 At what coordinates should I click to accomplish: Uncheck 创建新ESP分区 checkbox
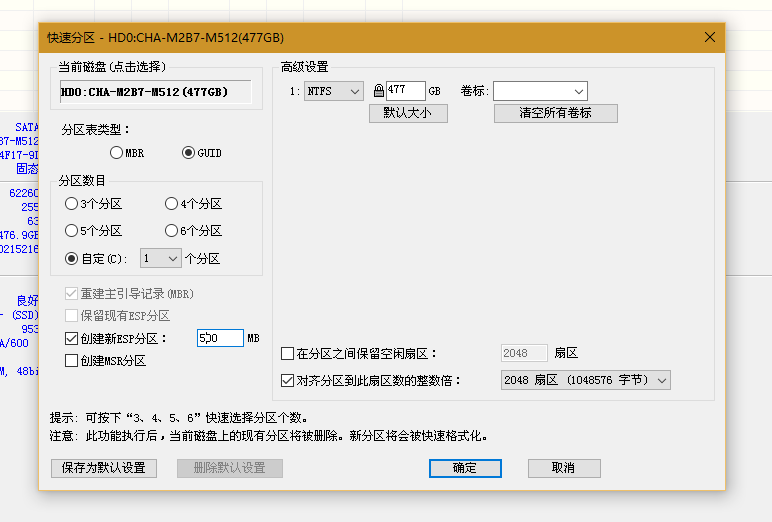tap(71, 339)
